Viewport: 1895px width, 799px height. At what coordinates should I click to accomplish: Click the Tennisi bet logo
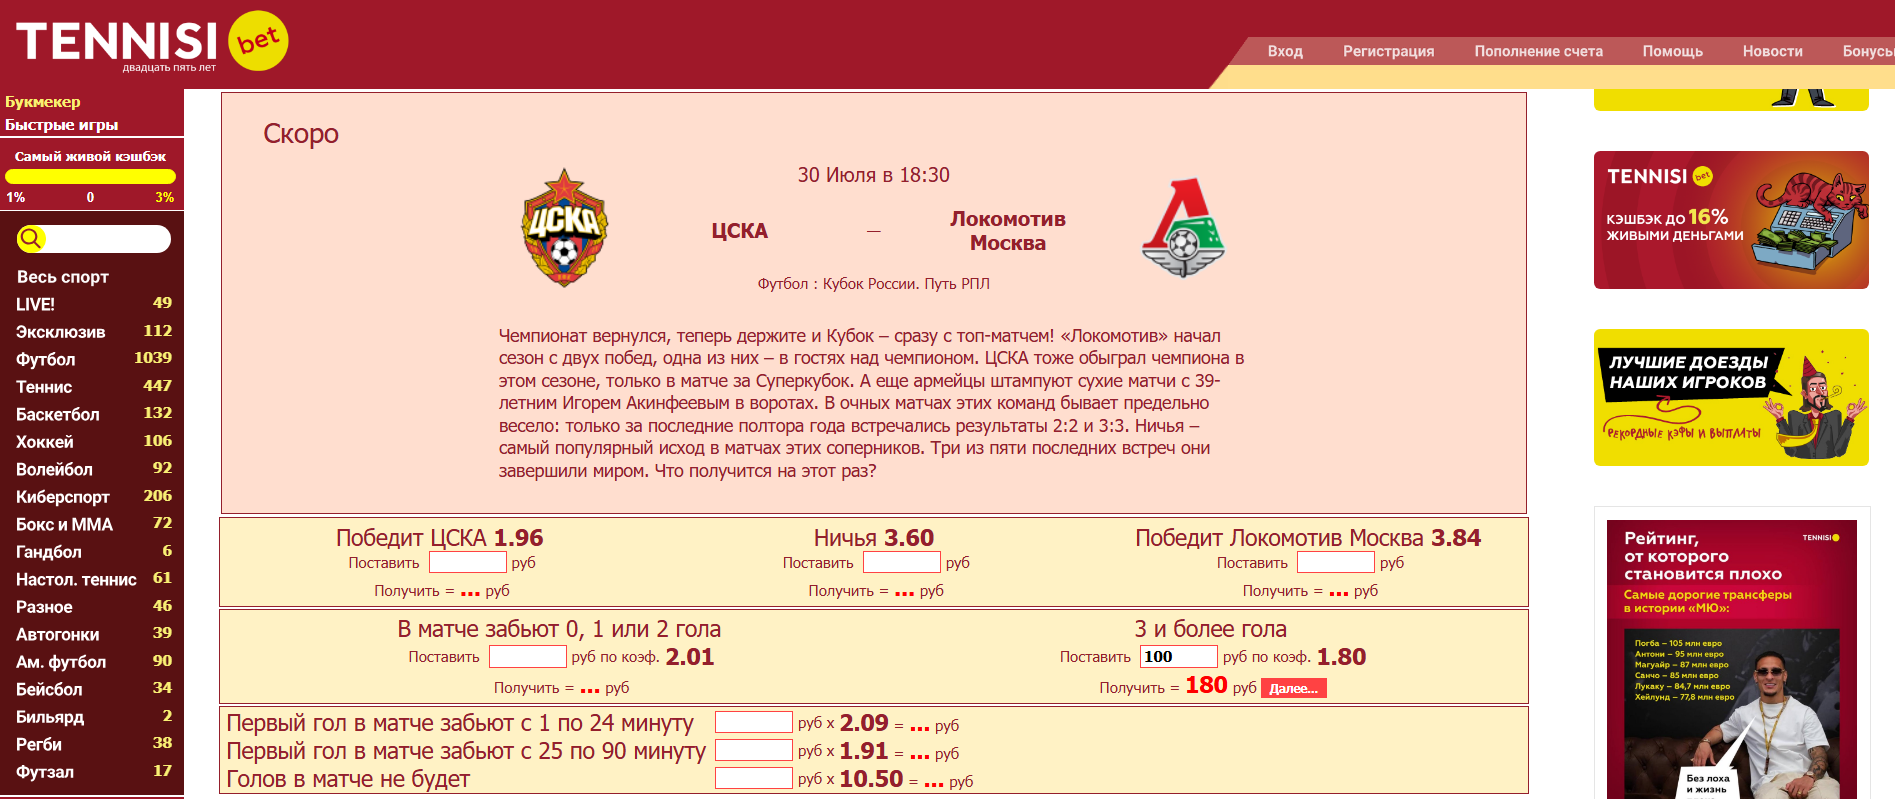(152, 42)
